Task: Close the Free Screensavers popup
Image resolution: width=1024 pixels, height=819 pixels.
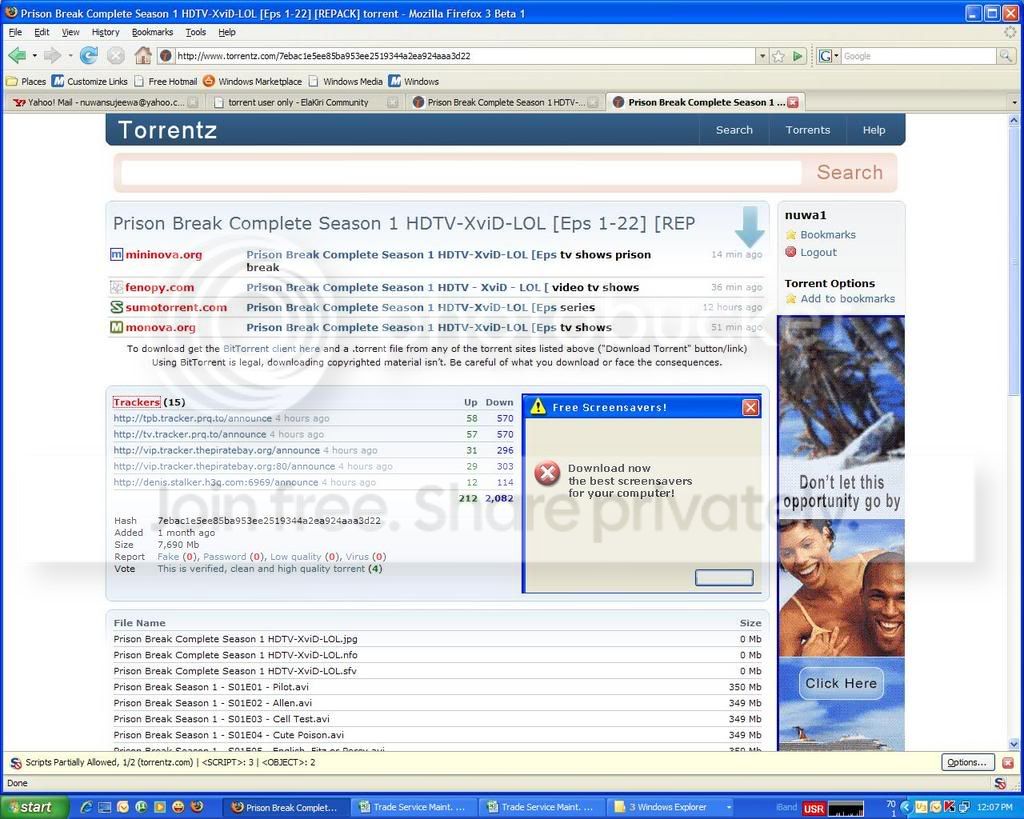Action: pos(750,408)
